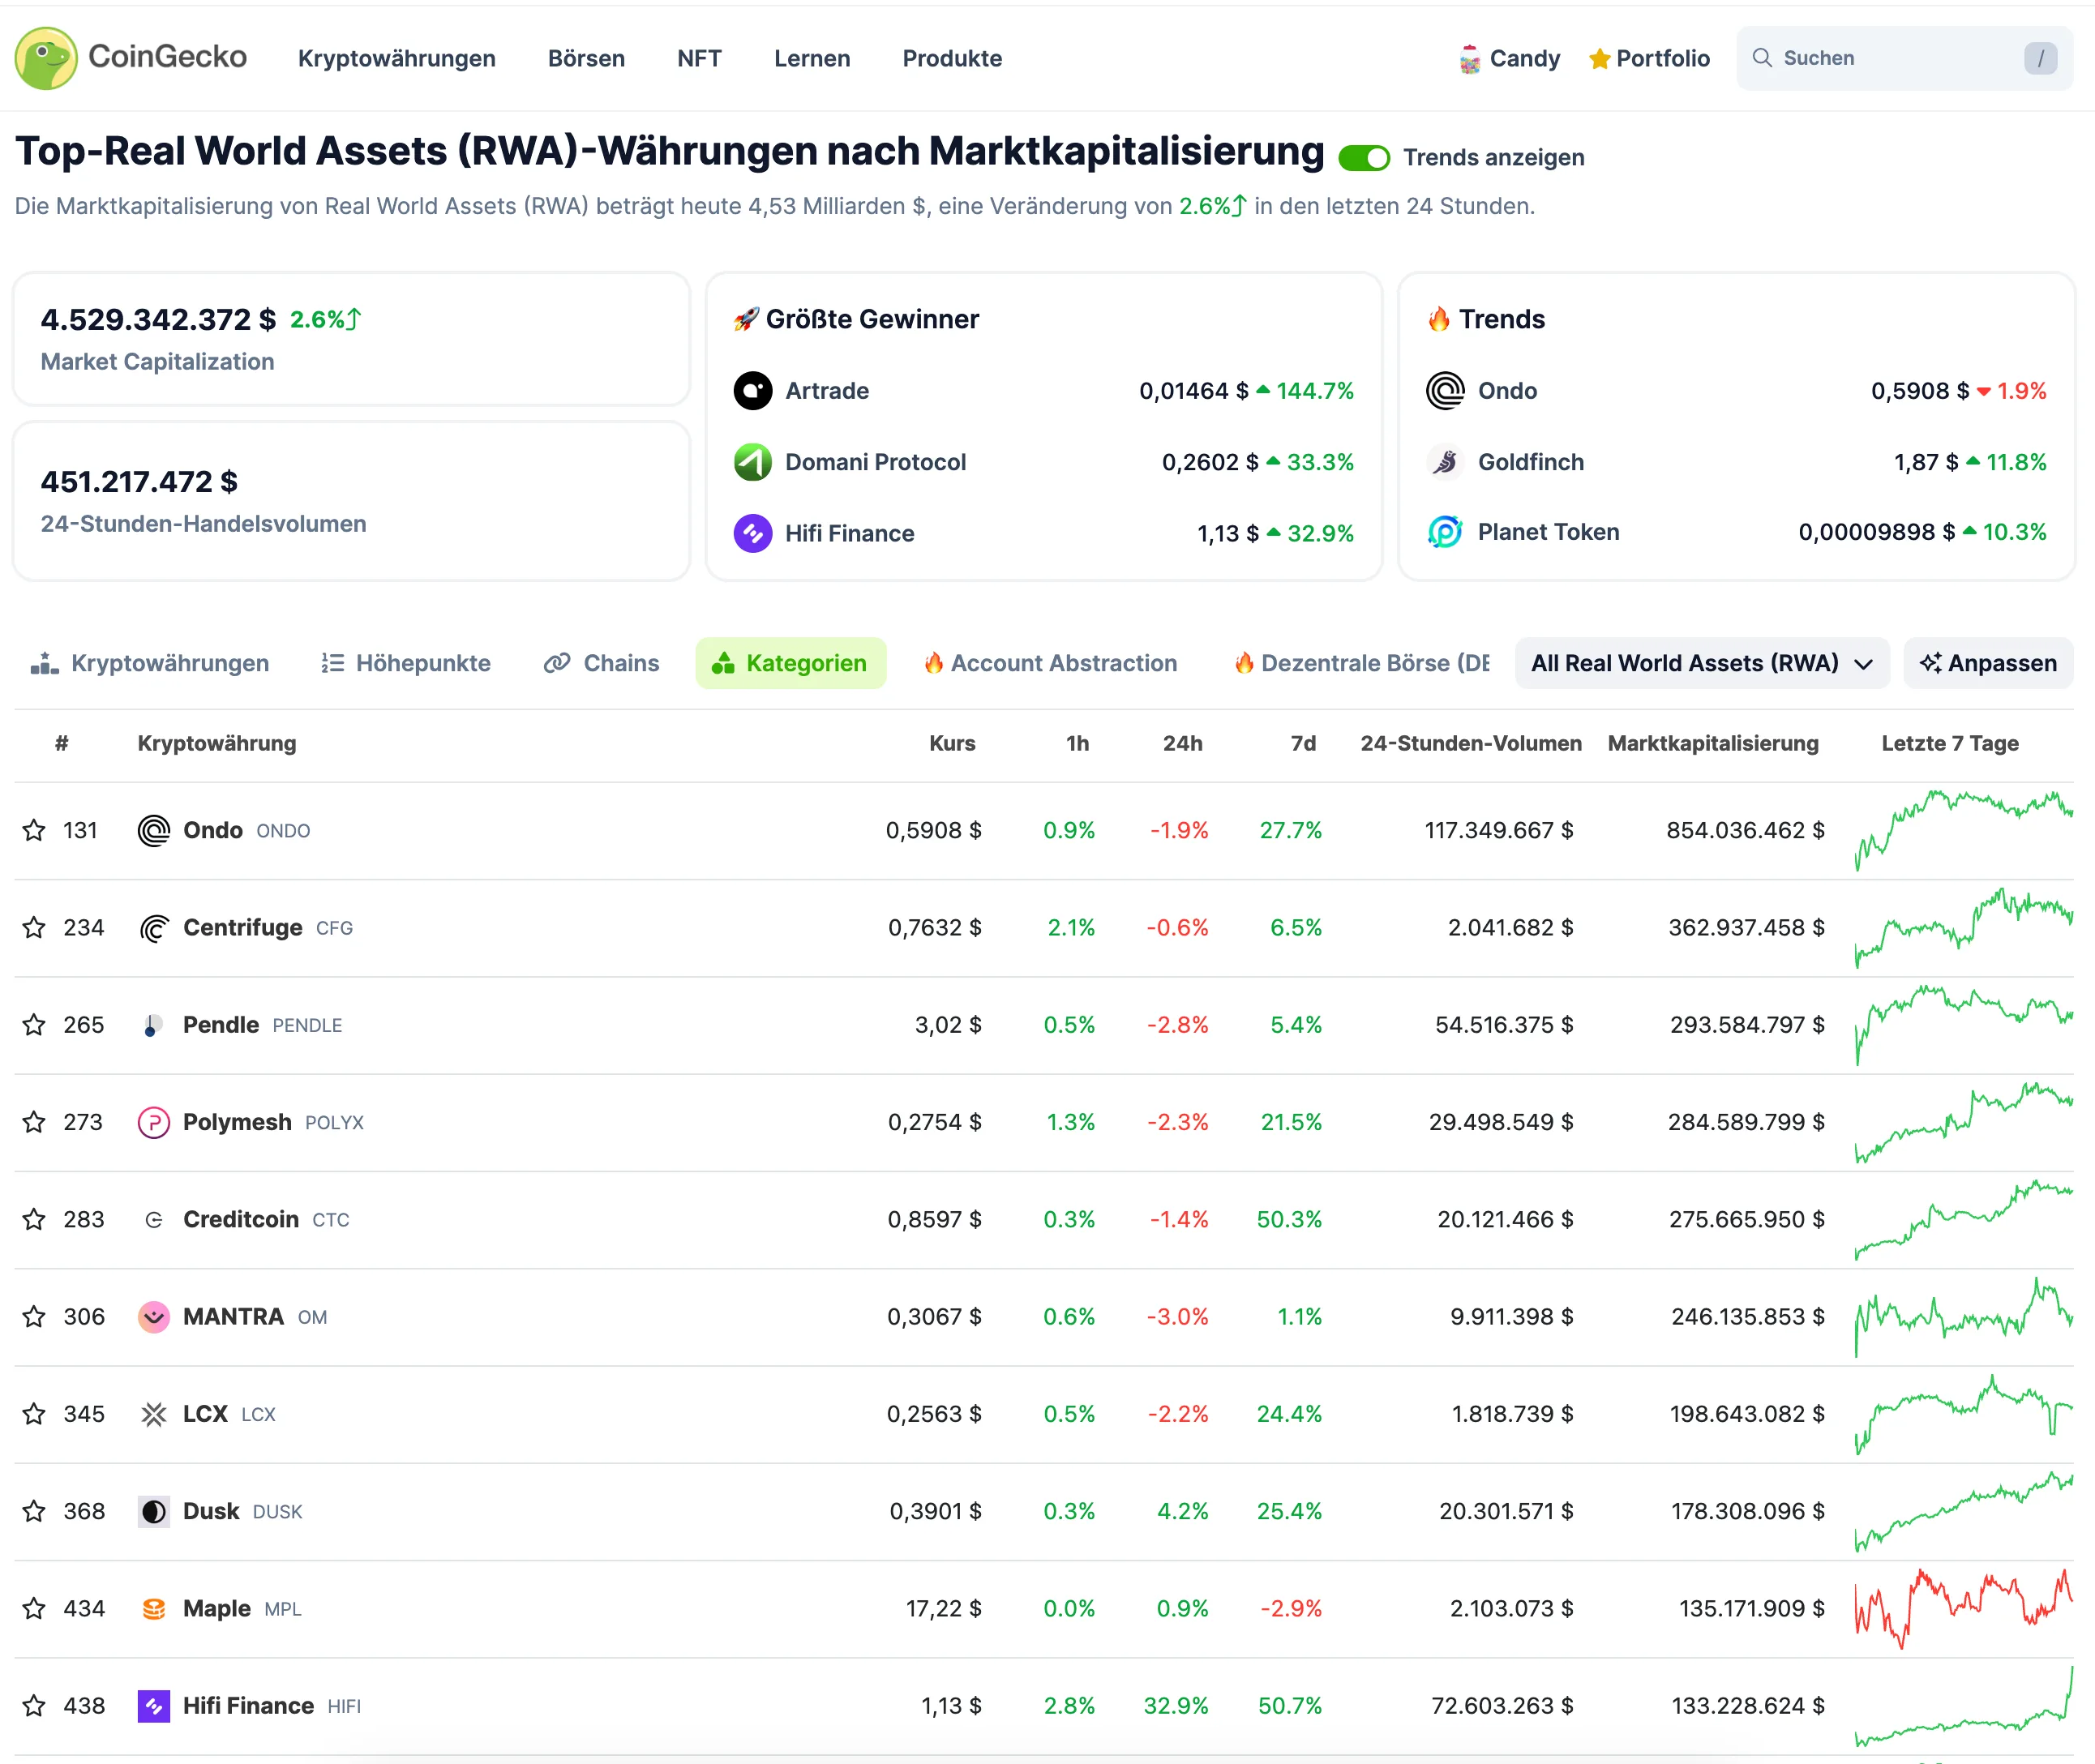The height and width of the screenshot is (1764, 2095).
Task: Open the All Real World Assets (RWA) dropdown
Action: (x=1702, y=663)
